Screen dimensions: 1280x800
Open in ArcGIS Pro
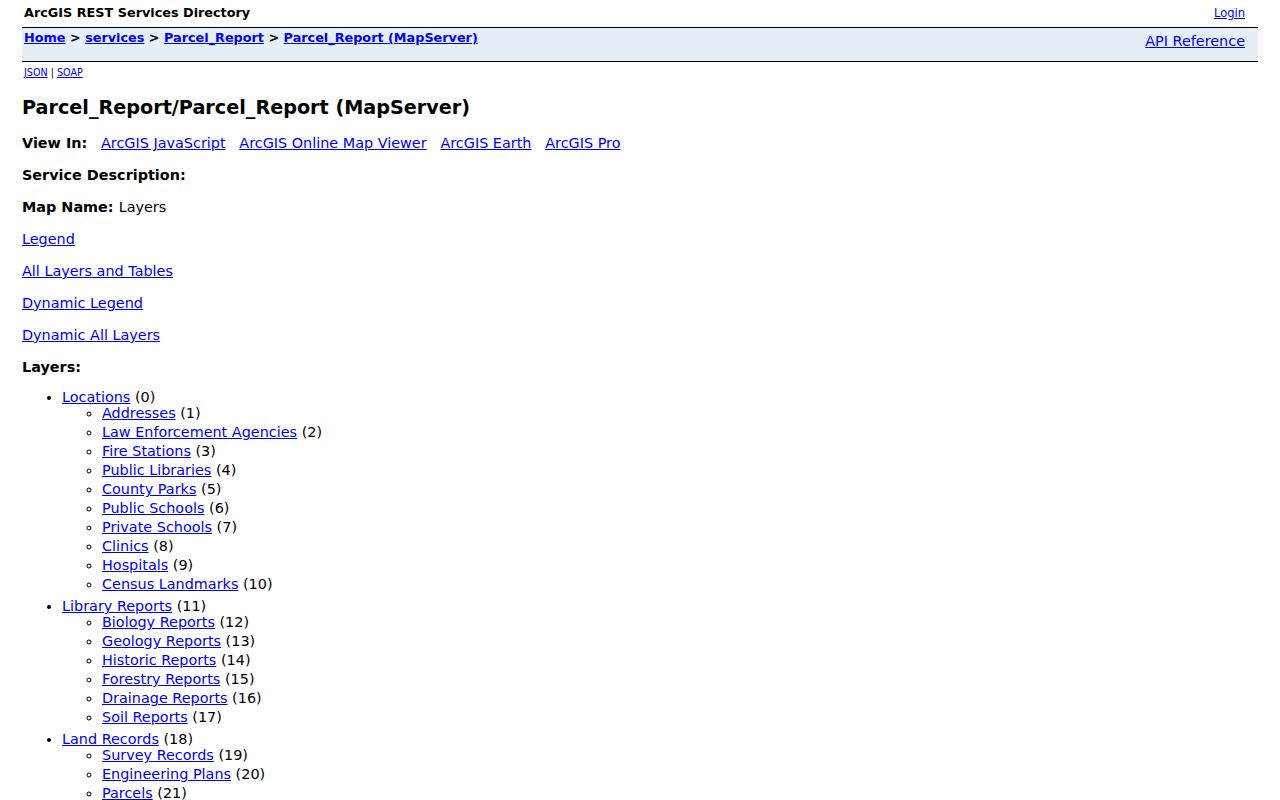pos(583,143)
